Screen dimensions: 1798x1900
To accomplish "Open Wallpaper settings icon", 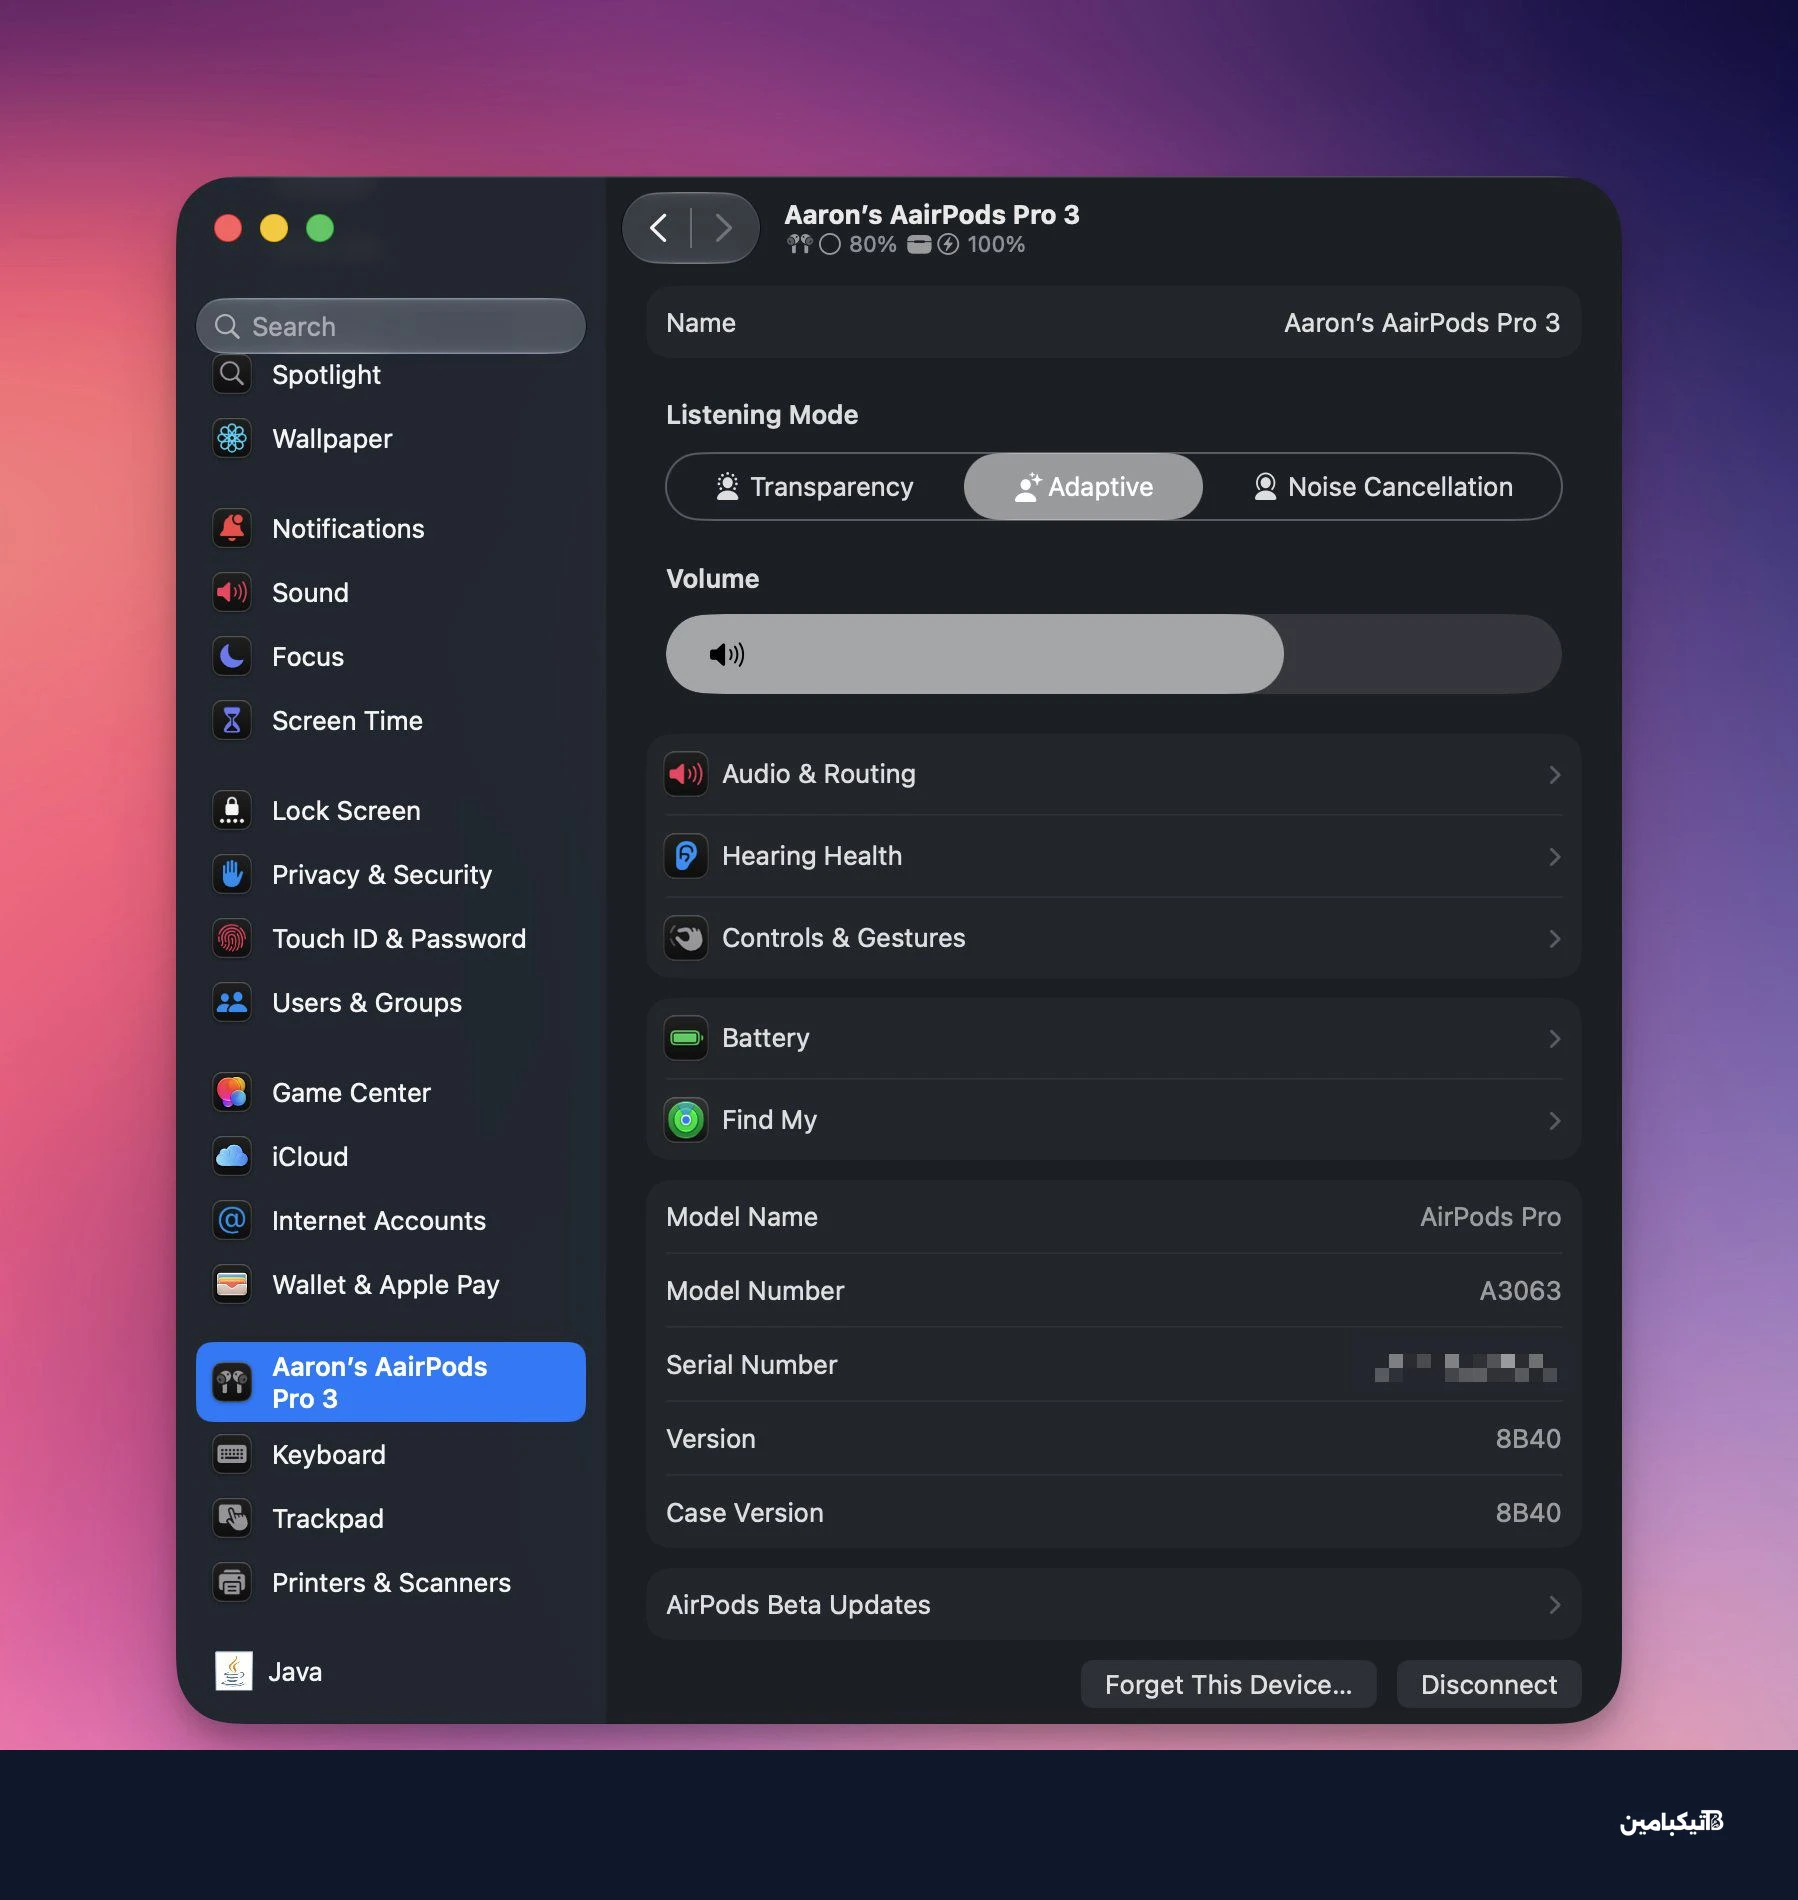I will coord(232,438).
